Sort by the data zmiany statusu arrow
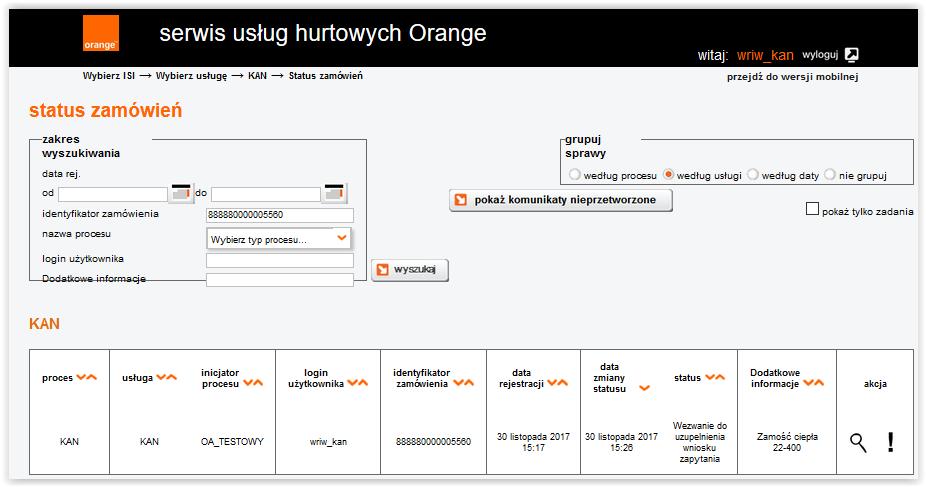 click(644, 388)
